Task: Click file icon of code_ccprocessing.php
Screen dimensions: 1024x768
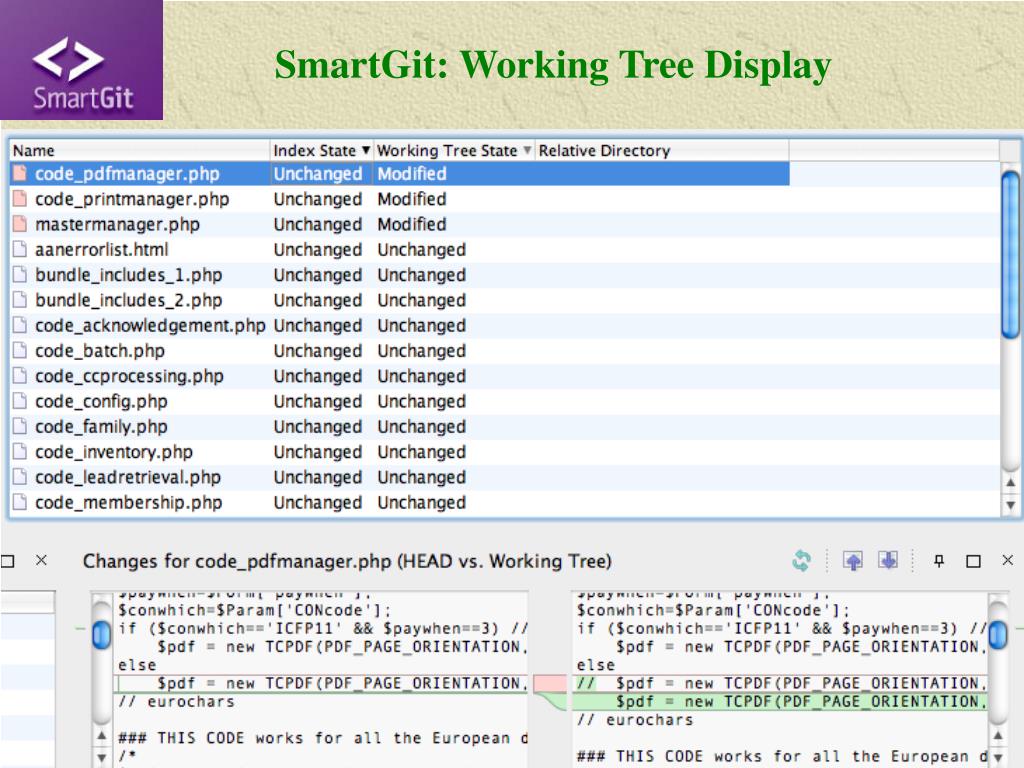Action: coord(20,376)
